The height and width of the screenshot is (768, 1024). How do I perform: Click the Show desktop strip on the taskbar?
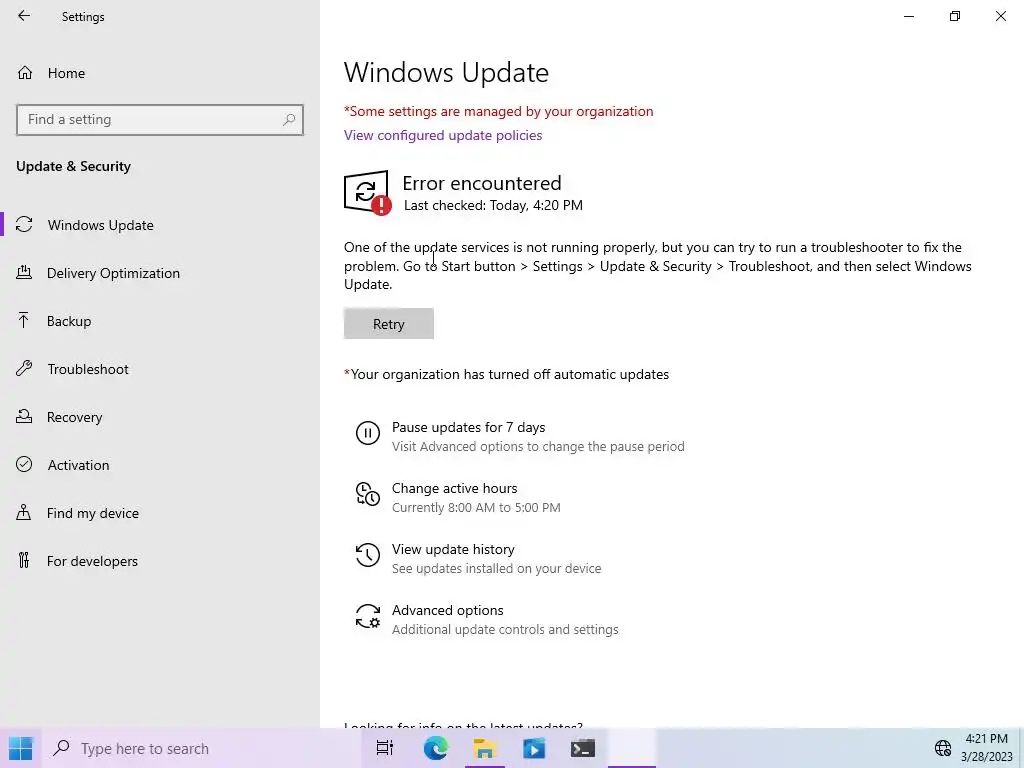(1021, 748)
